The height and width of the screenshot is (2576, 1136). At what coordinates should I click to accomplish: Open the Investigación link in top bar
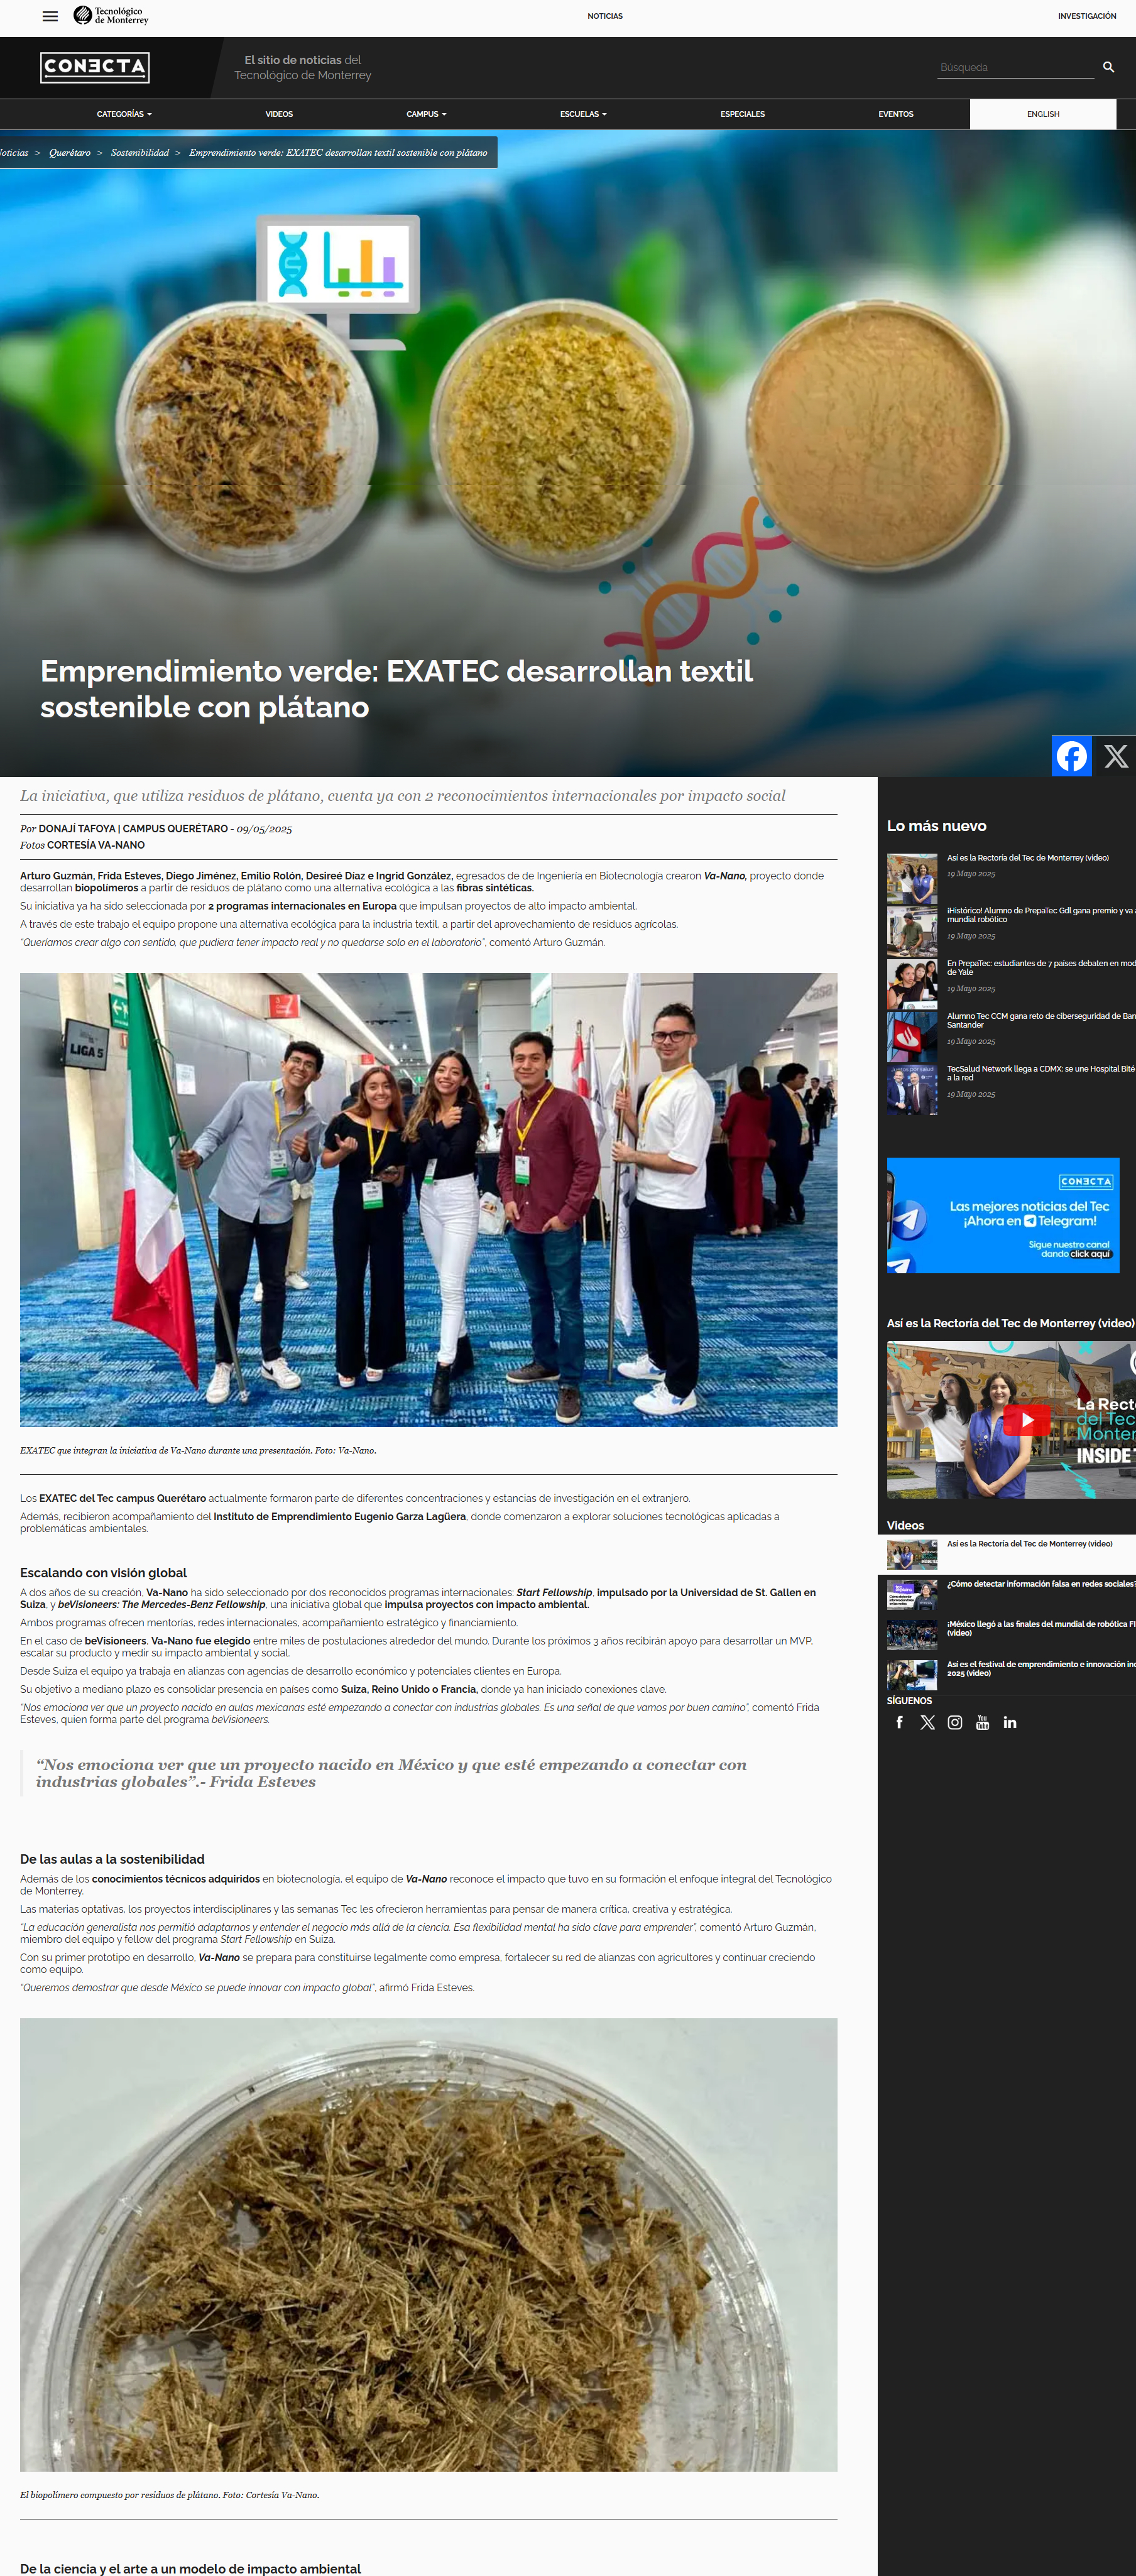click(x=1086, y=16)
